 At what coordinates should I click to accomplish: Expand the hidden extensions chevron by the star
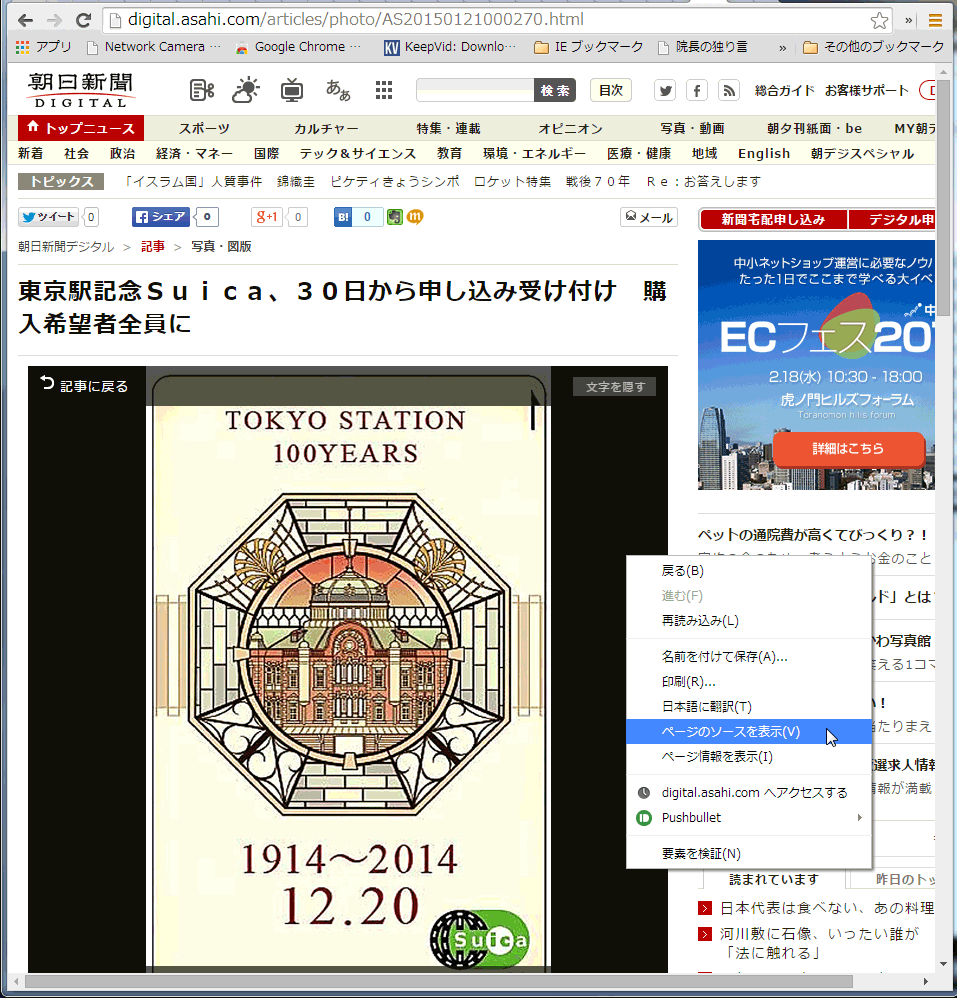pos(909,20)
